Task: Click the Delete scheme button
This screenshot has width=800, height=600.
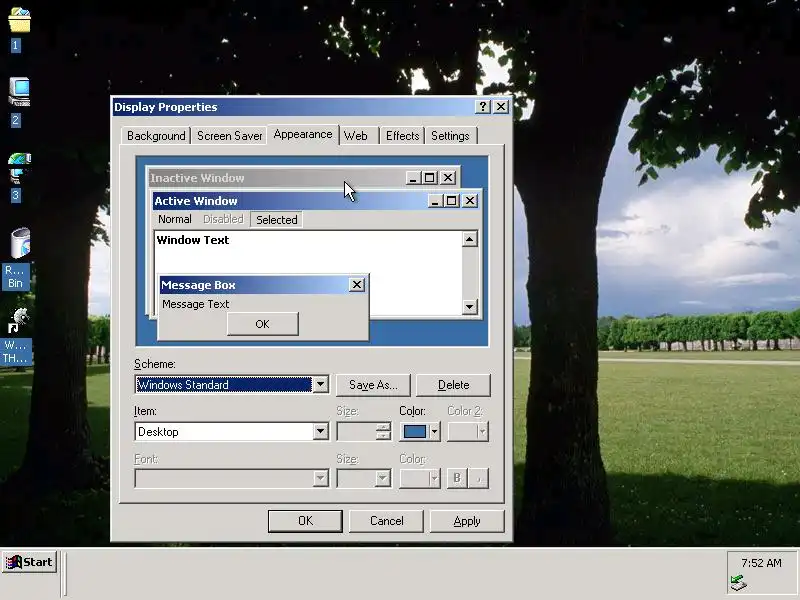Action: click(x=454, y=385)
